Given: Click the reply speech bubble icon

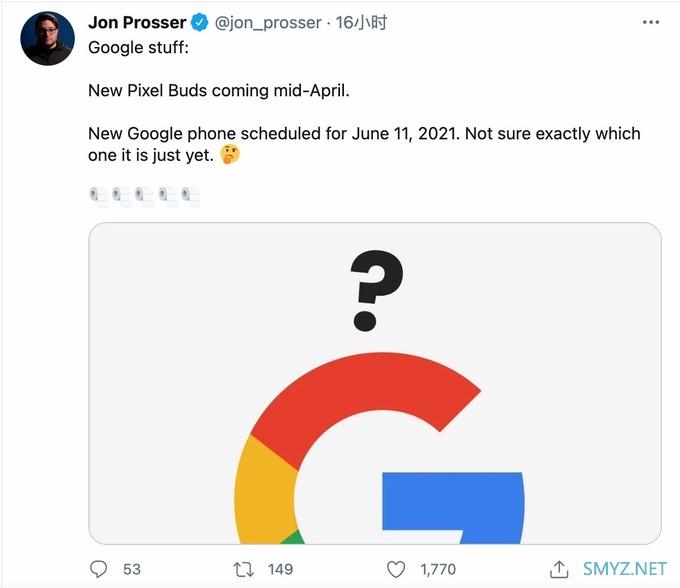Looking at the screenshot, I should (98, 569).
